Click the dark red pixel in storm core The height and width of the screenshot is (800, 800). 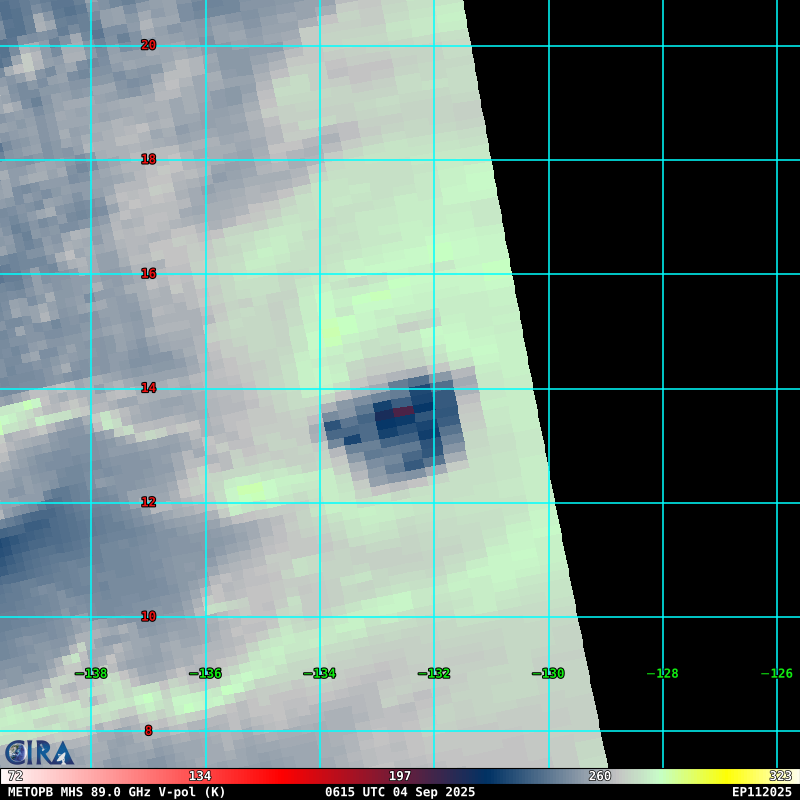(402, 411)
